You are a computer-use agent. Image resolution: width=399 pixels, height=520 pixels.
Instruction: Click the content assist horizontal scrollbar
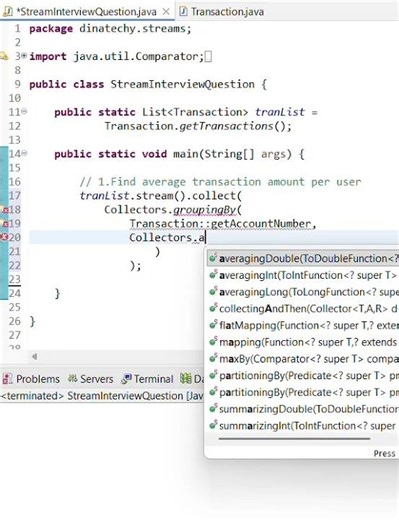click(x=294, y=439)
